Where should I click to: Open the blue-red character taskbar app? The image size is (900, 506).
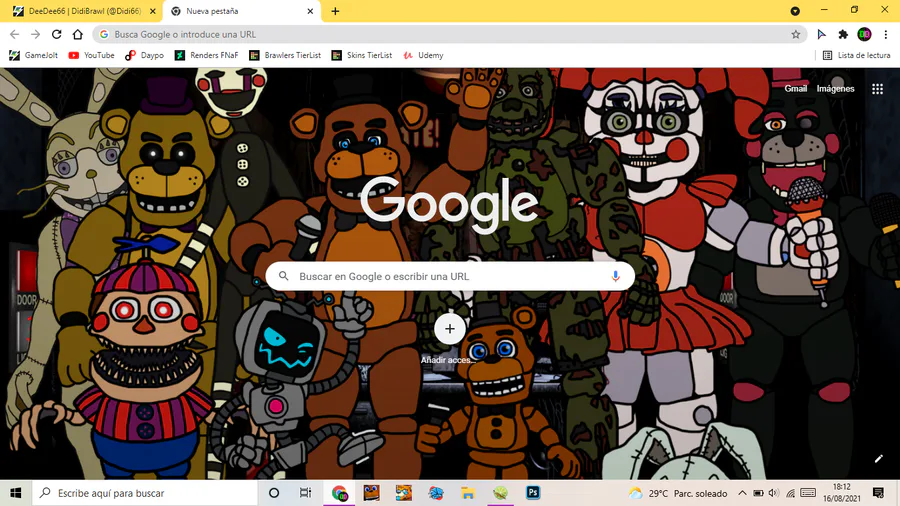coord(436,493)
